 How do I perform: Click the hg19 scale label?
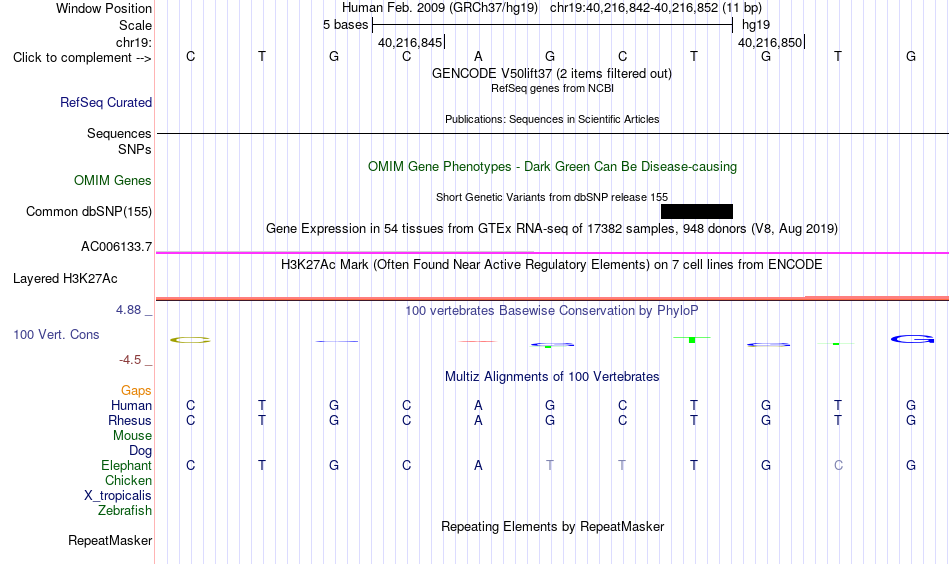pyautogui.click(x=756, y=25)
